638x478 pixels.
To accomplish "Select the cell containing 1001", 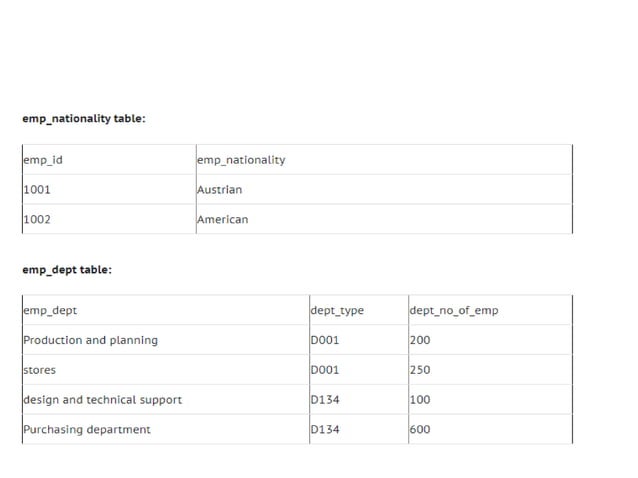I will pos(37,190).
